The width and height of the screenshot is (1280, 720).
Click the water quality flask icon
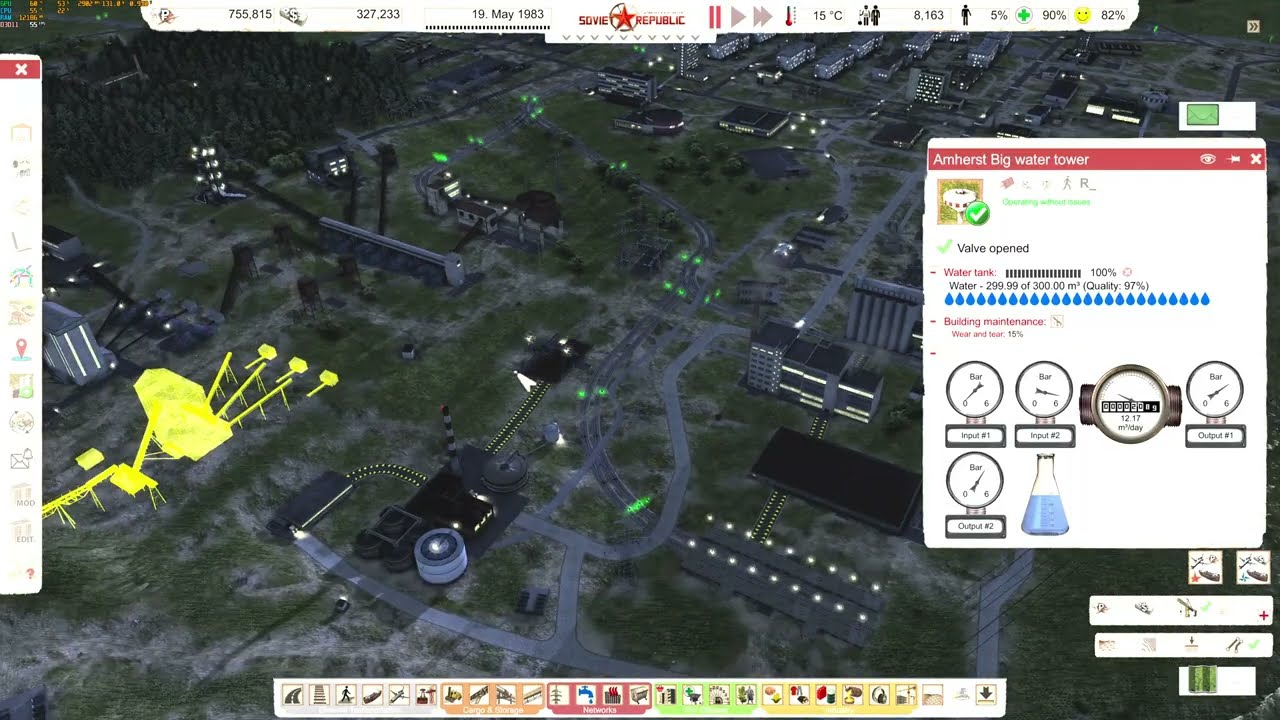pyautogui.click(x=1045, y=494)
